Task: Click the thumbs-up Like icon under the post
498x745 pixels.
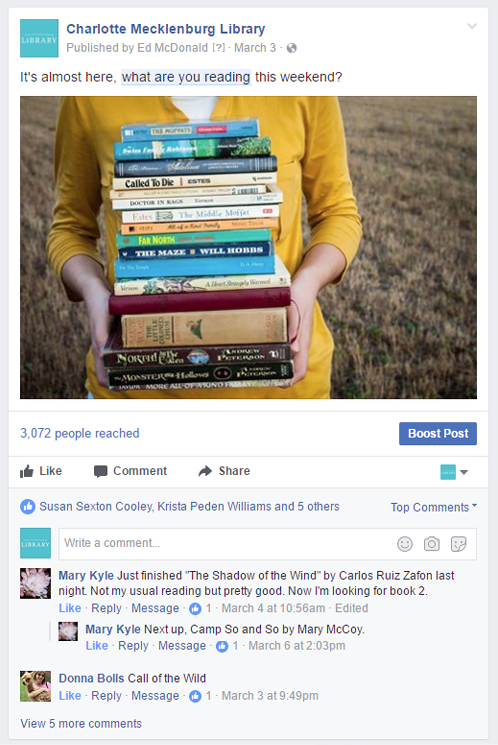Action: click(x=27, y=471)
